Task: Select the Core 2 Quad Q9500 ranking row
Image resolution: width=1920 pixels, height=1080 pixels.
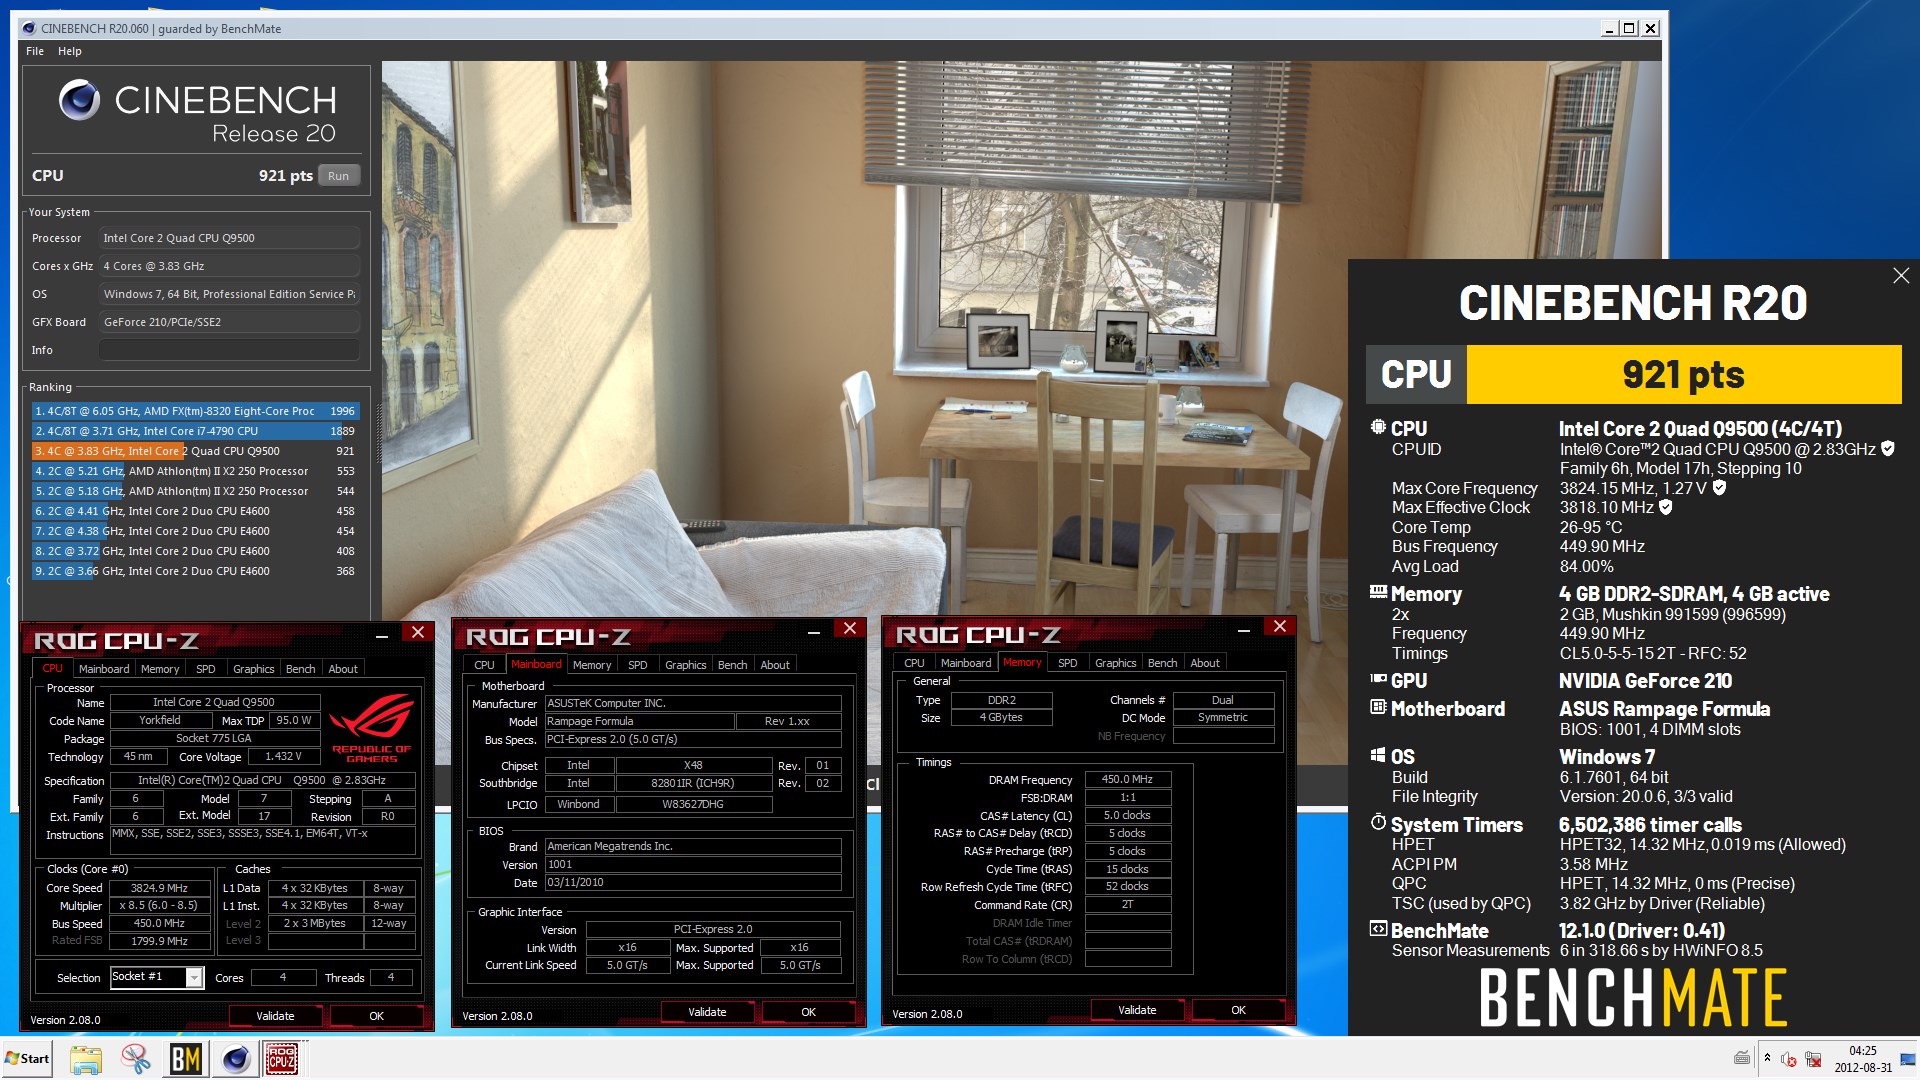Action: click(195, 451)
